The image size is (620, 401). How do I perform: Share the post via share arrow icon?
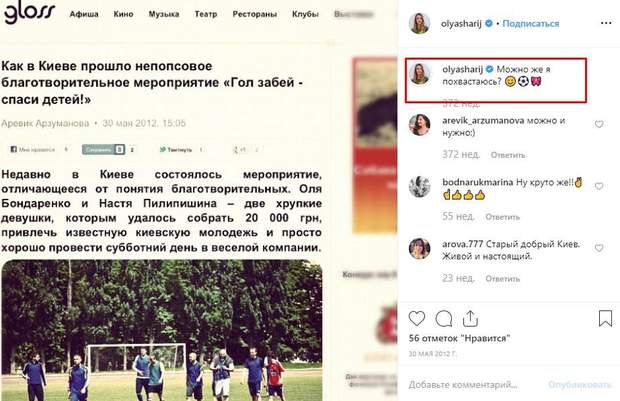click(470, 318)
